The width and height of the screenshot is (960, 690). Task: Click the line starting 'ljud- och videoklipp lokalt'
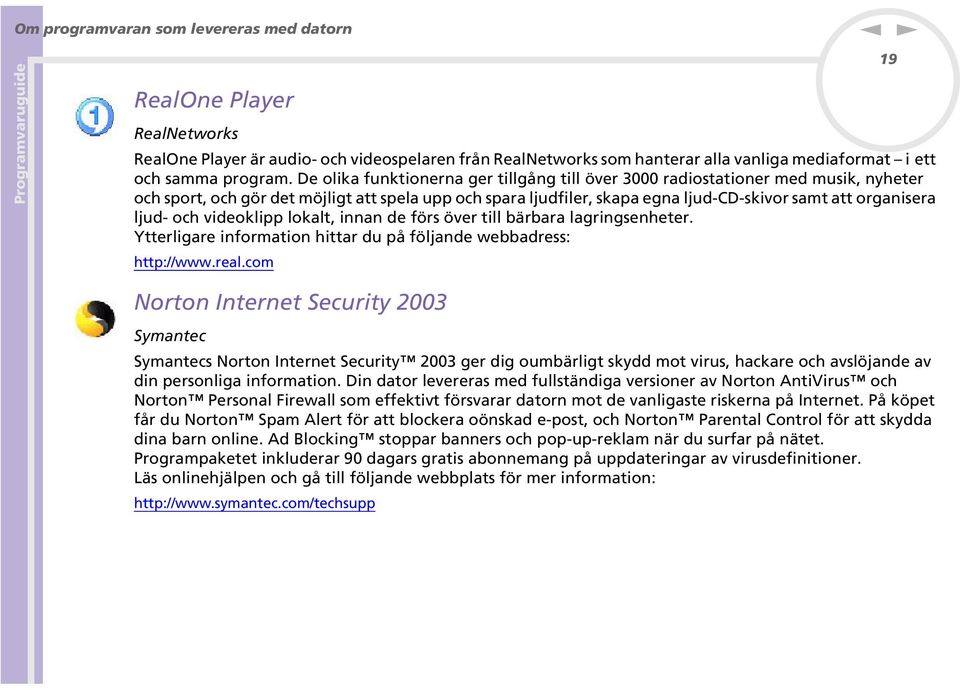[x=413, y=217]
